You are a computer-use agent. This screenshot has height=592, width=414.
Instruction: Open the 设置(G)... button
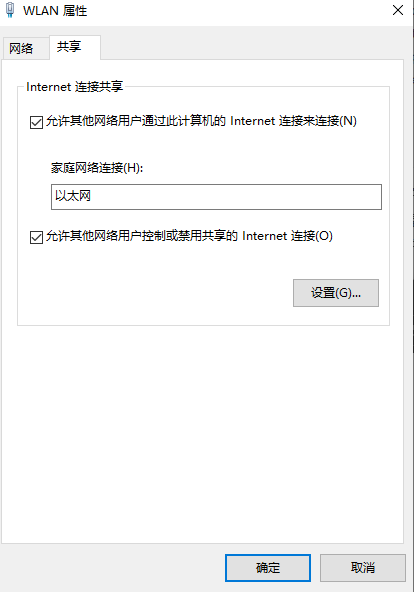point(336,293)
